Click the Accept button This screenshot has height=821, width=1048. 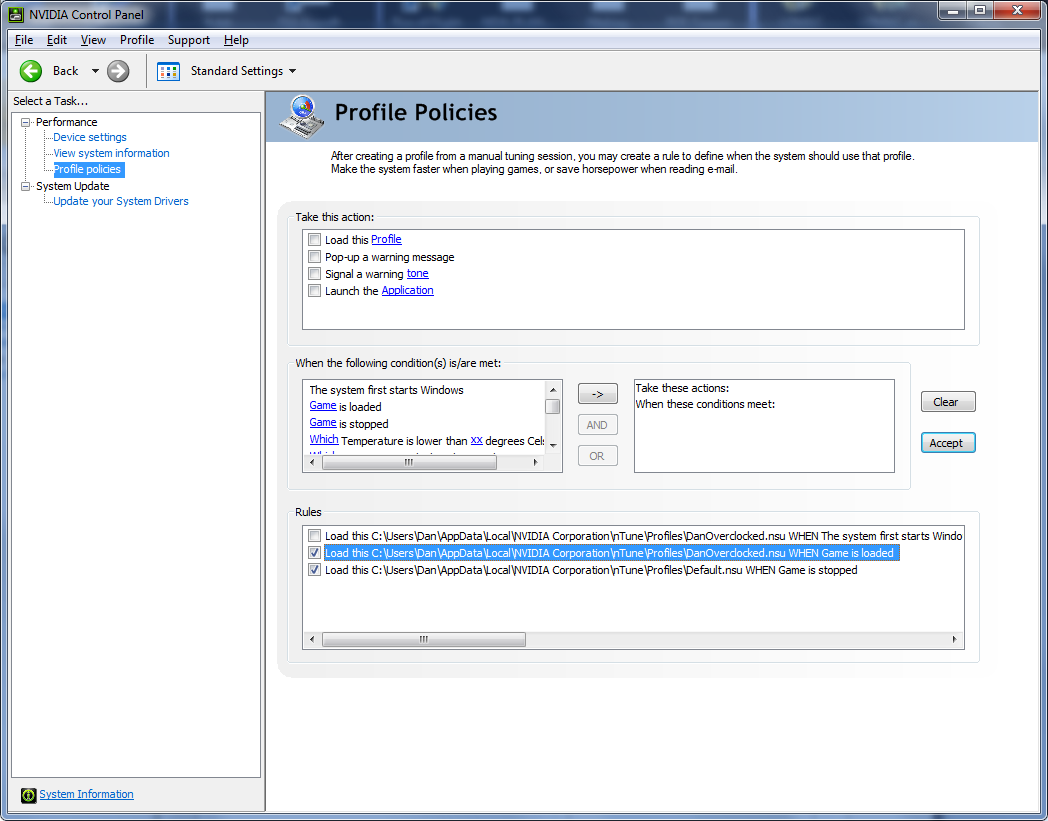coord(948,443)
